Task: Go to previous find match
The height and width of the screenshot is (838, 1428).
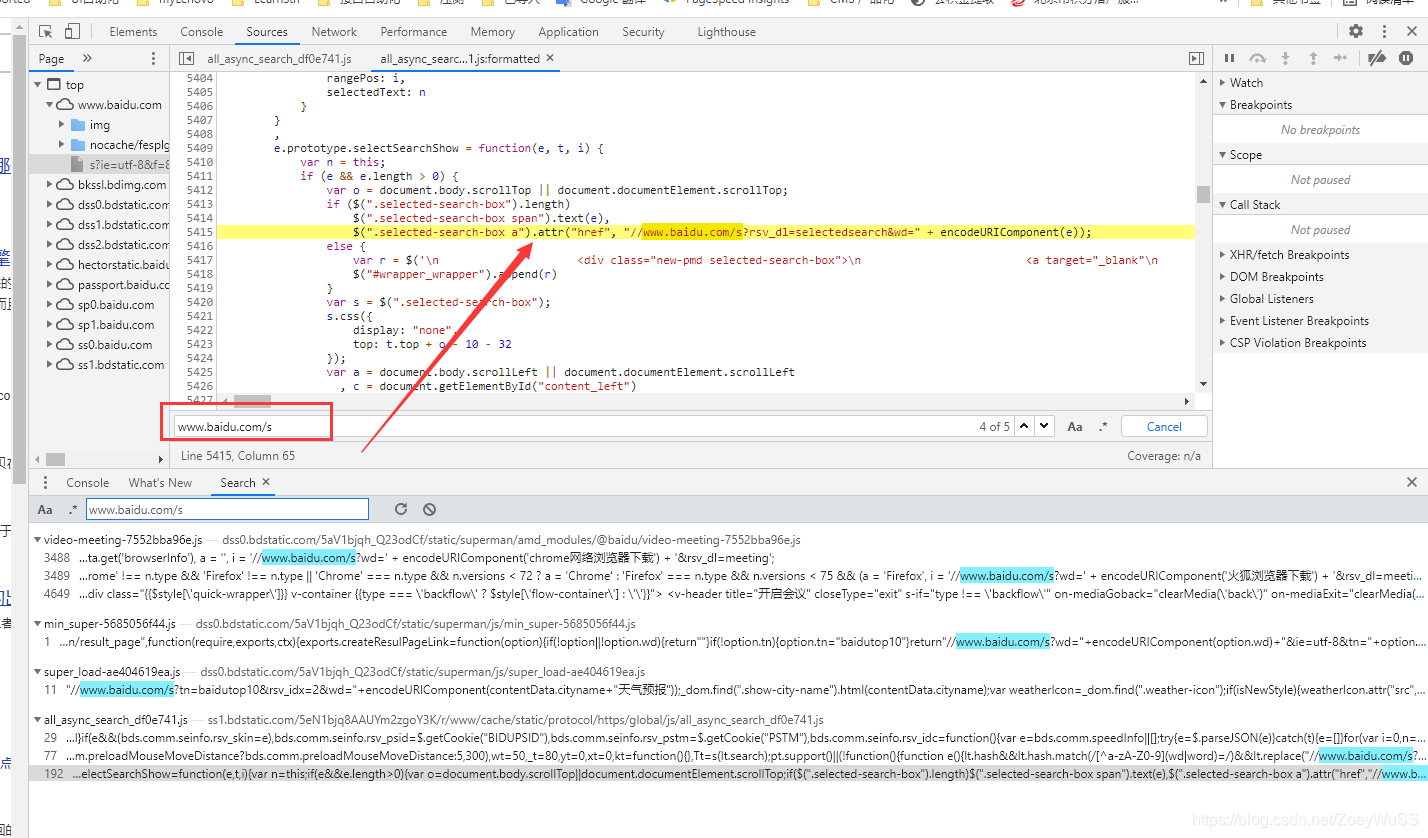Action: (1024, 426)
